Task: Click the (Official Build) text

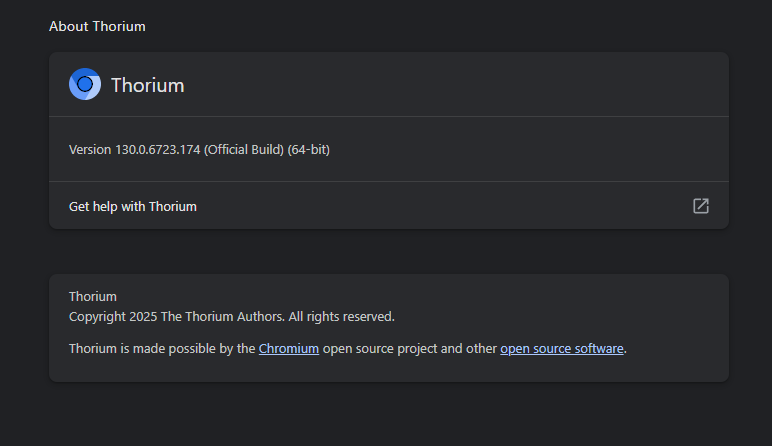Action: click(x=244, y=150)
